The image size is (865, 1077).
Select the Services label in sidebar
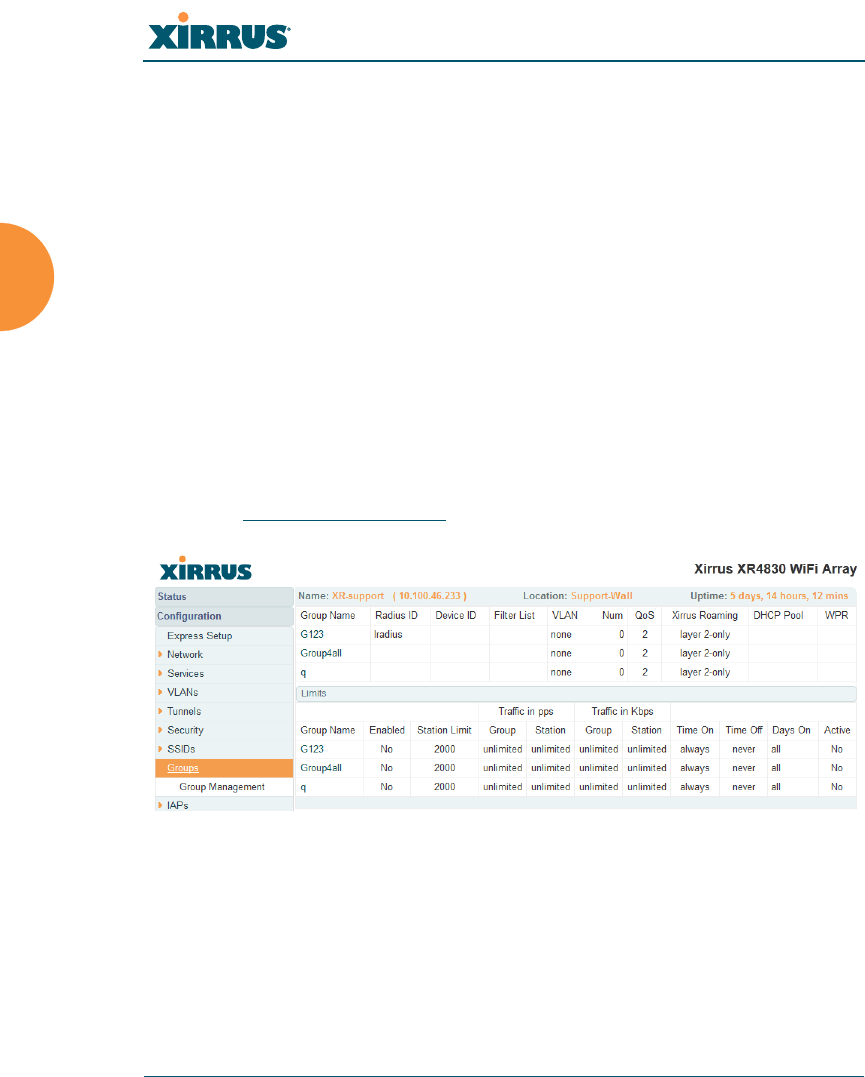click(186, 674)
